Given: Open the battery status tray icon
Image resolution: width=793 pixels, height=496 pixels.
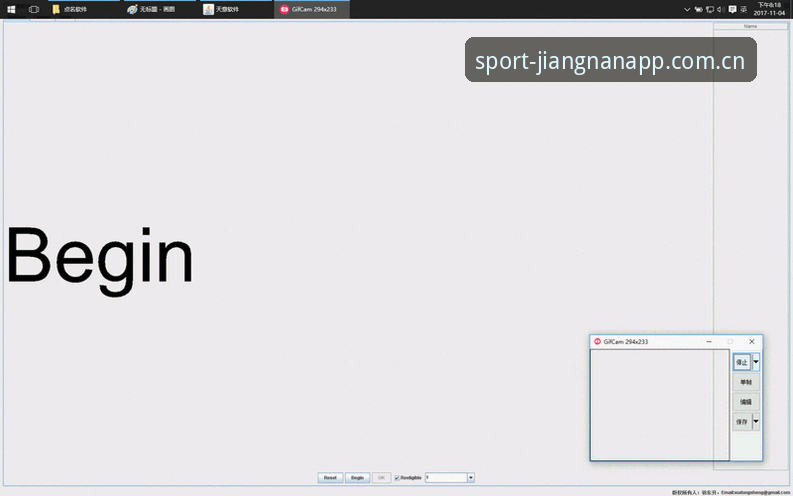Looking at the screenshot, I should point(698,9).
